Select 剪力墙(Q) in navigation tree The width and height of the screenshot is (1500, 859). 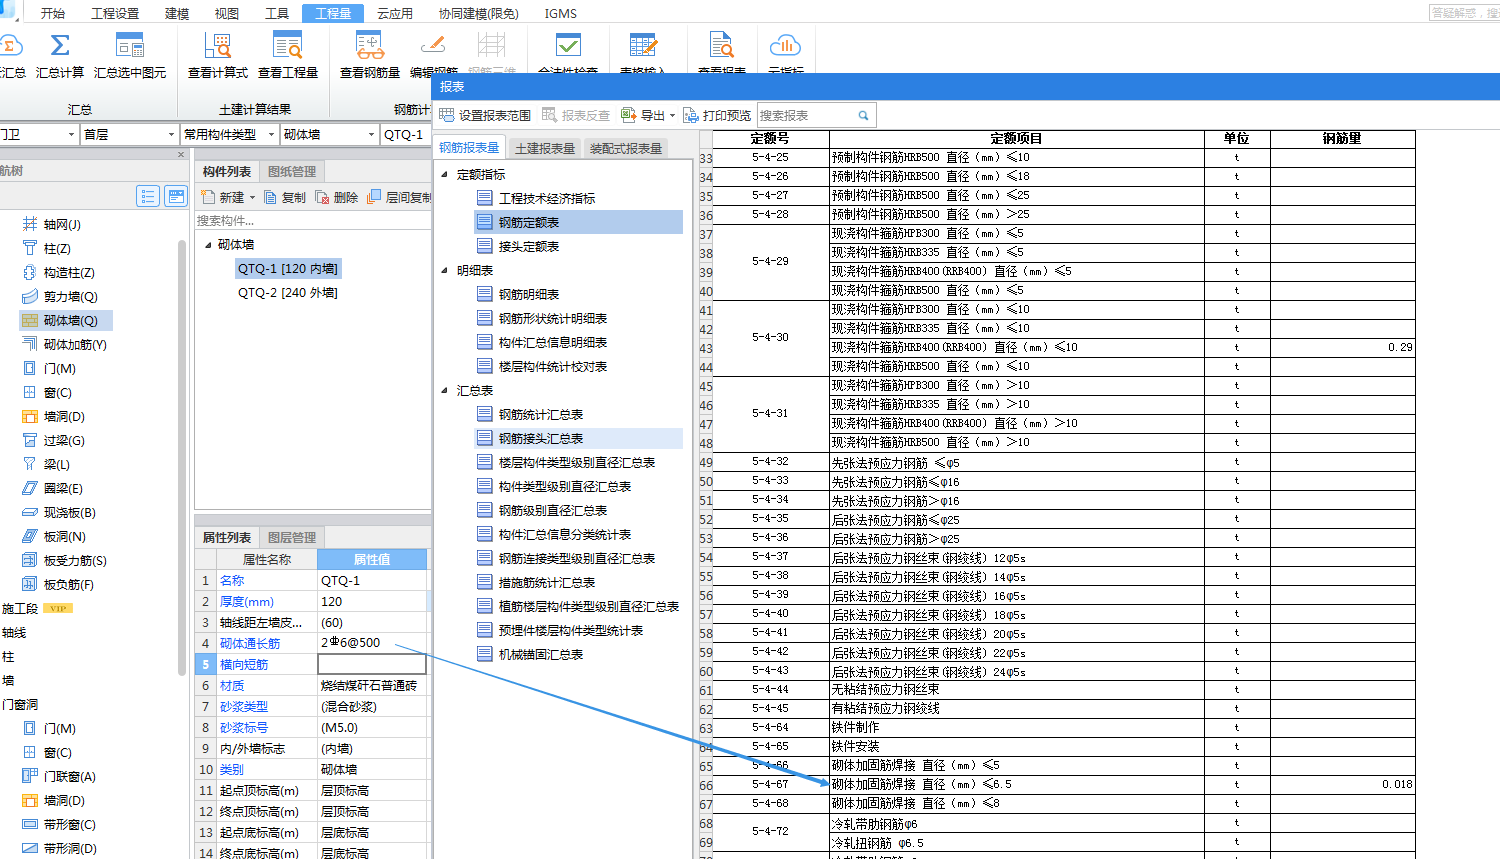[70, 296]
